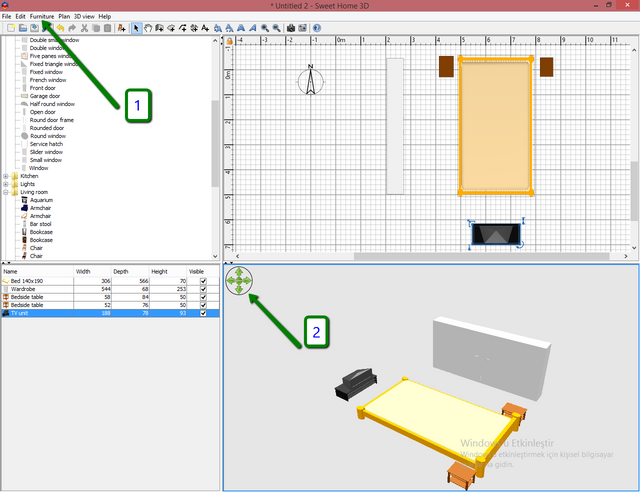
Task: Expand the Kitchen catalog folder
Action: tap(6, 176)
